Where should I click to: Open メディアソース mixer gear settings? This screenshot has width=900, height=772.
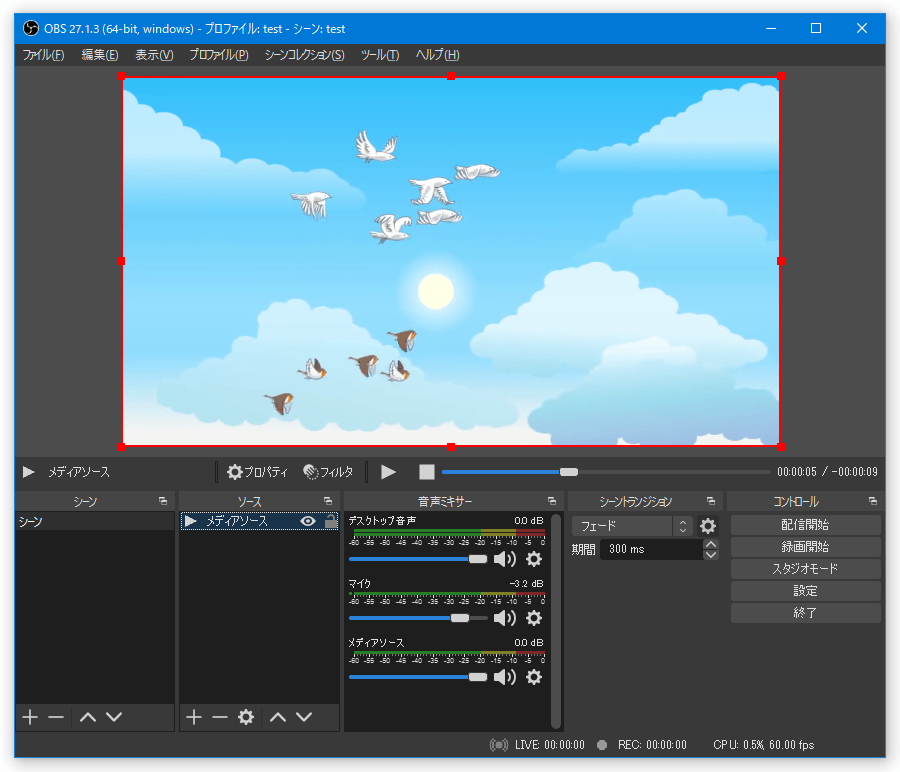pos(534,677)
